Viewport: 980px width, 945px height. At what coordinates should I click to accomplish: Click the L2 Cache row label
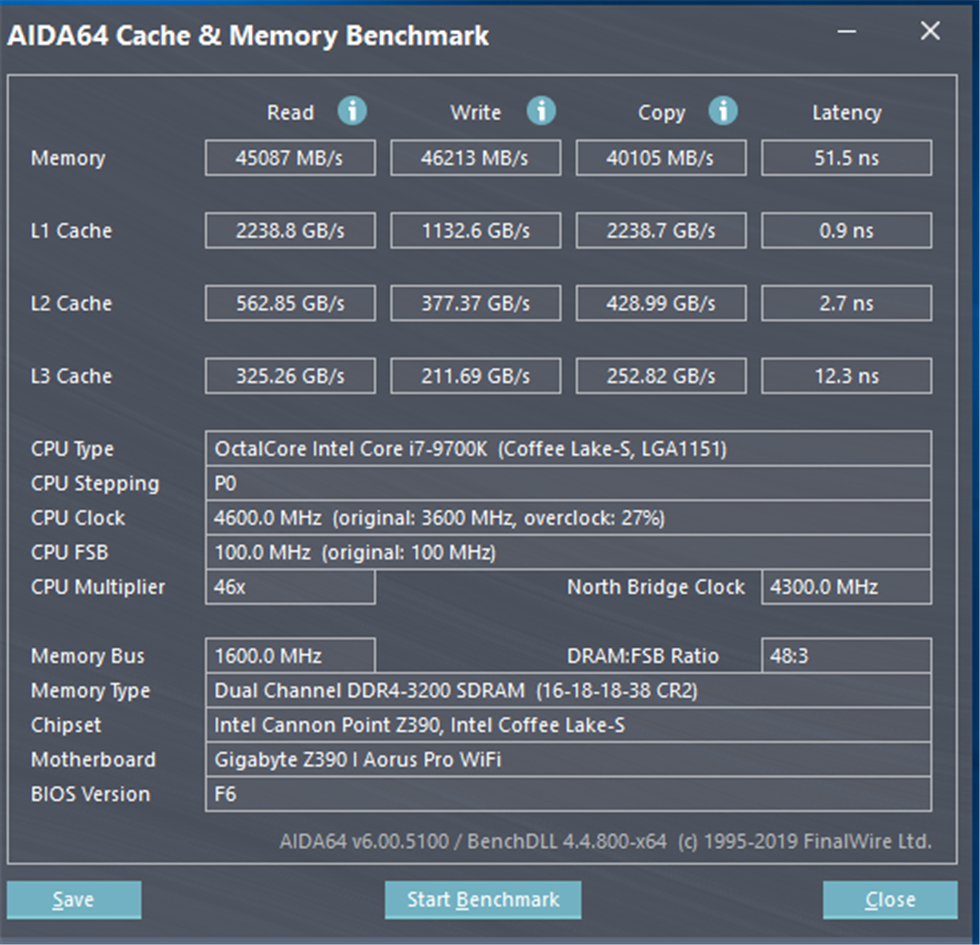click(71, 303)
